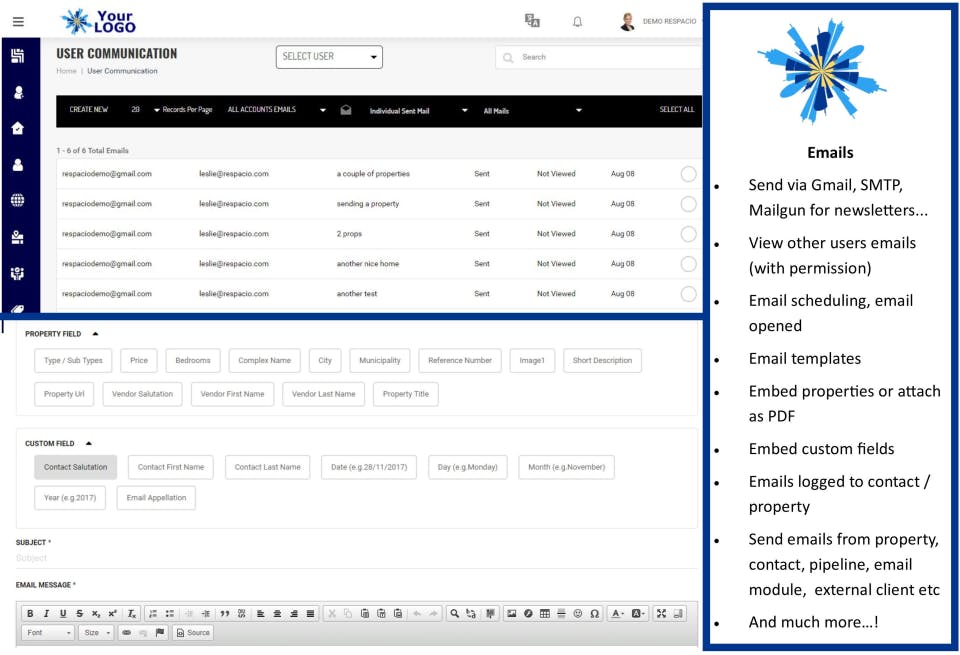The image size is (960, 655).
Task: Open the SELECT USER dropdown
Action: [329, 57]
